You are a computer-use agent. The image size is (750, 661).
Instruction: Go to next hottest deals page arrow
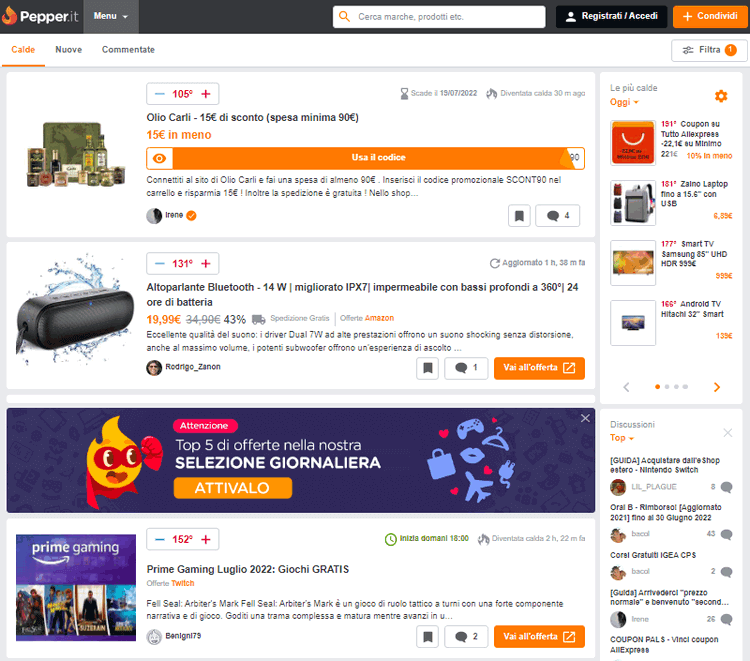(x=717, y=387)
